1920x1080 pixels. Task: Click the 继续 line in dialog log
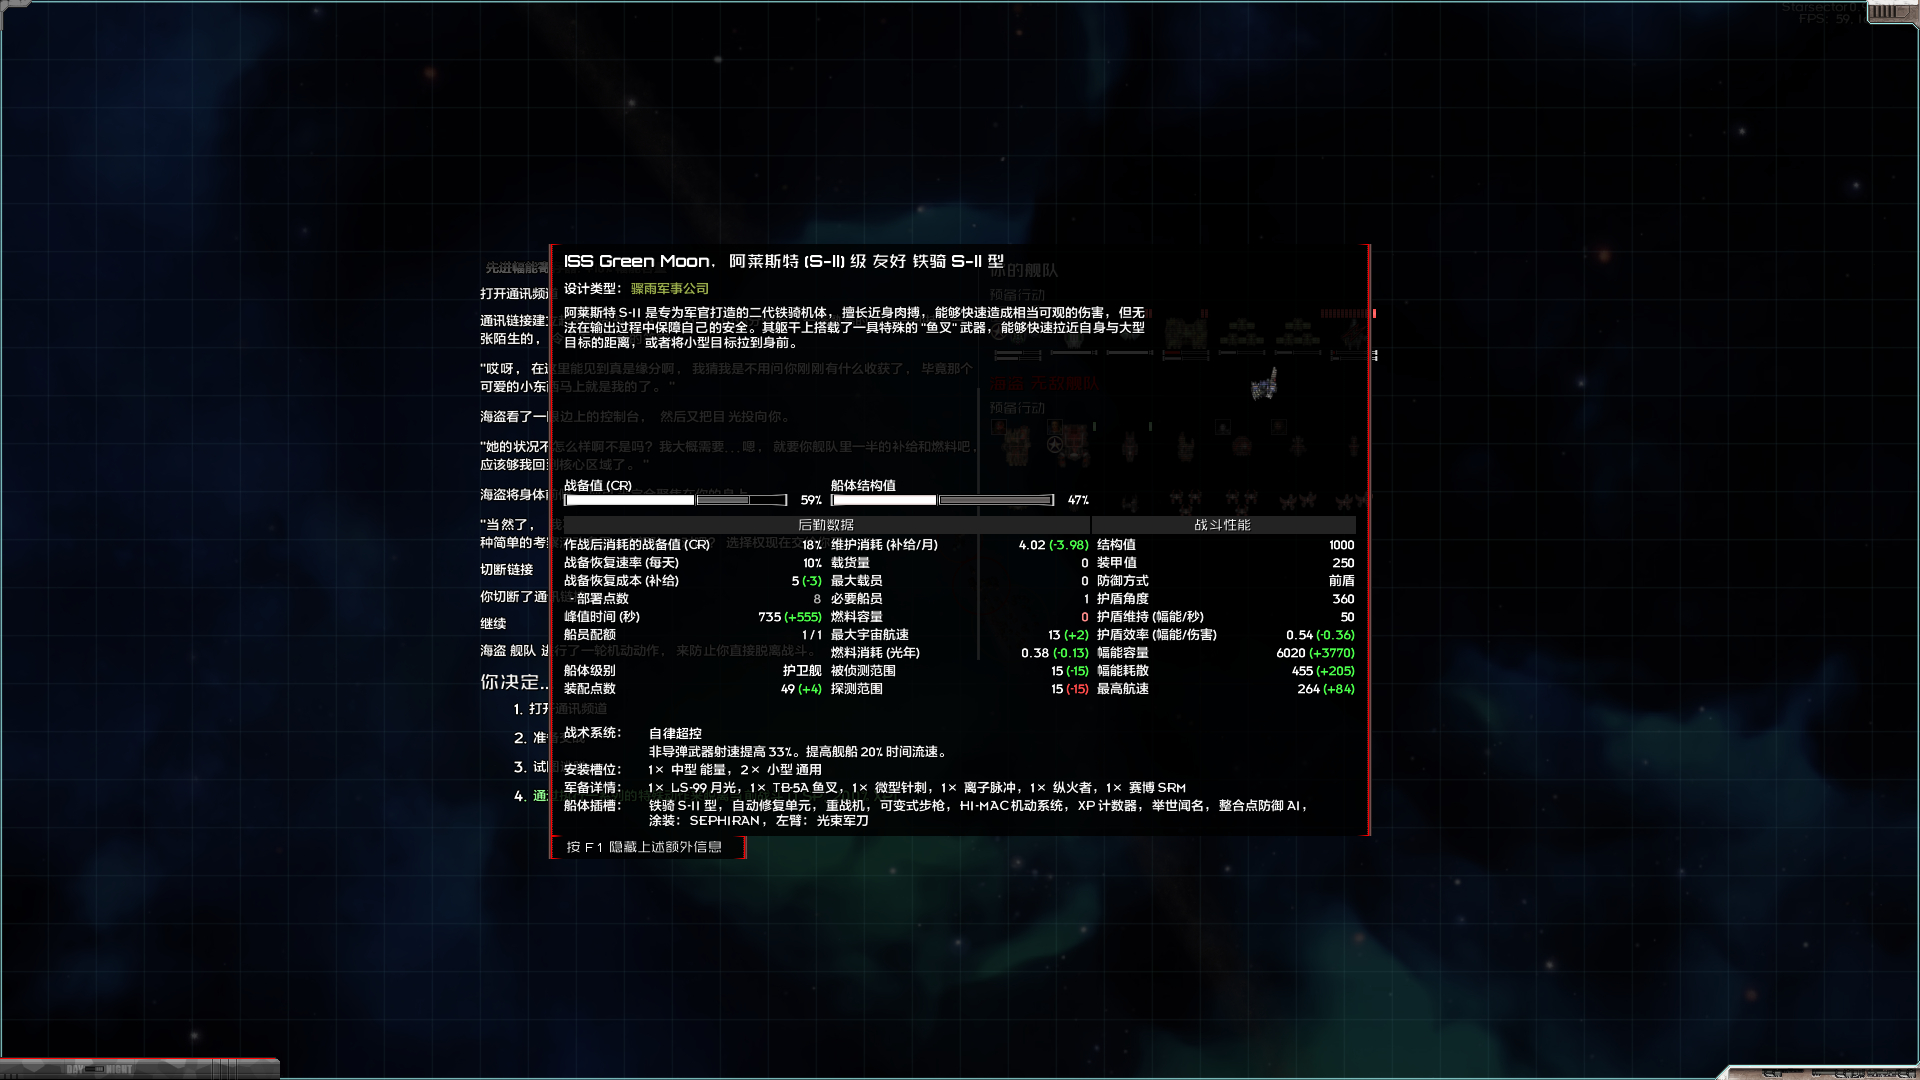tap(493, 624)
